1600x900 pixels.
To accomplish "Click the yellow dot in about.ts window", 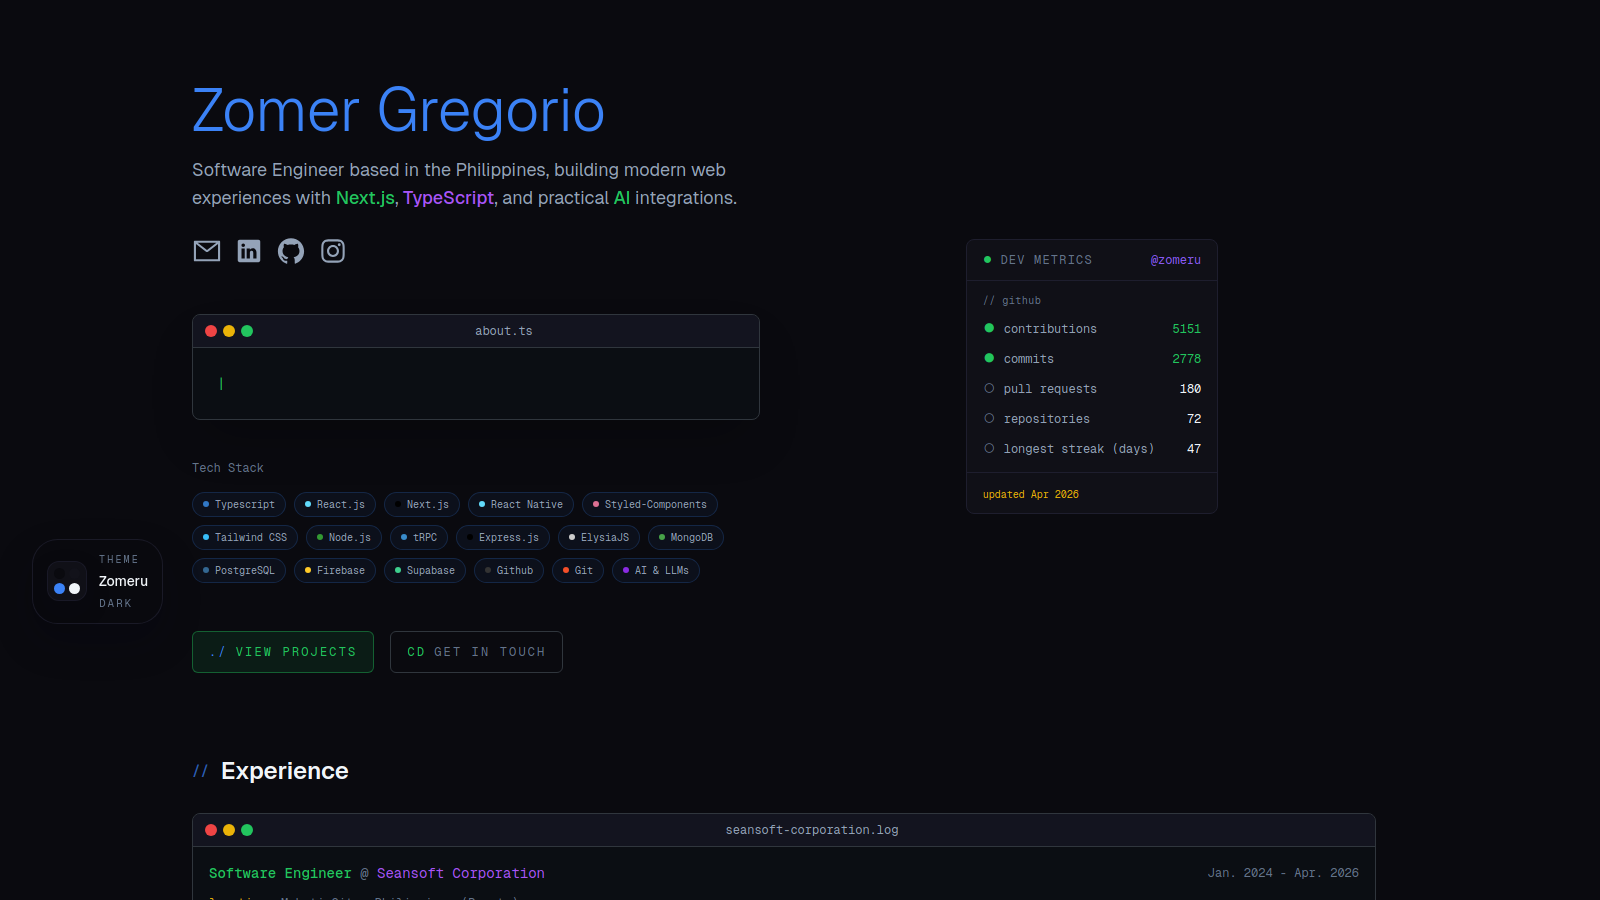I will coord(229,331).
